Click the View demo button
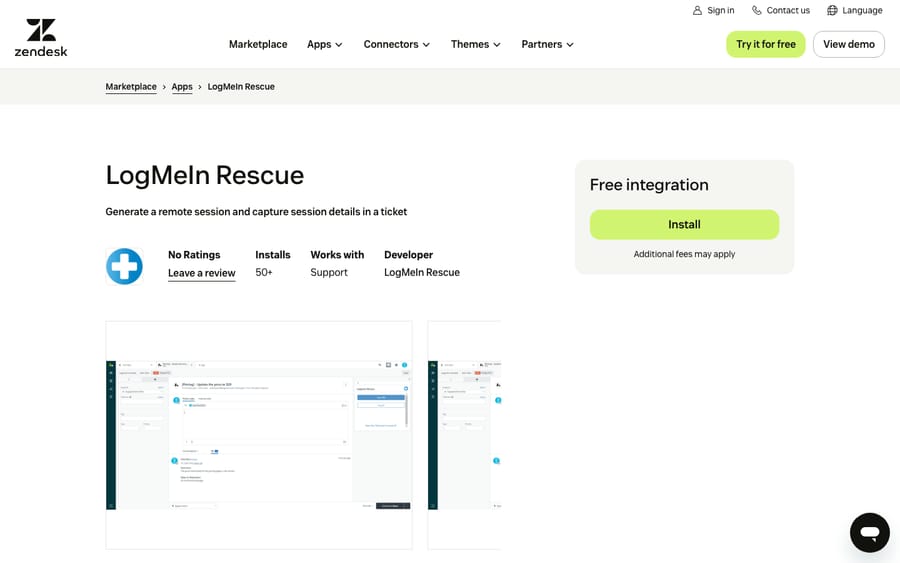The width and height of the screenshot is (900, 563). (x=849, y=44)
